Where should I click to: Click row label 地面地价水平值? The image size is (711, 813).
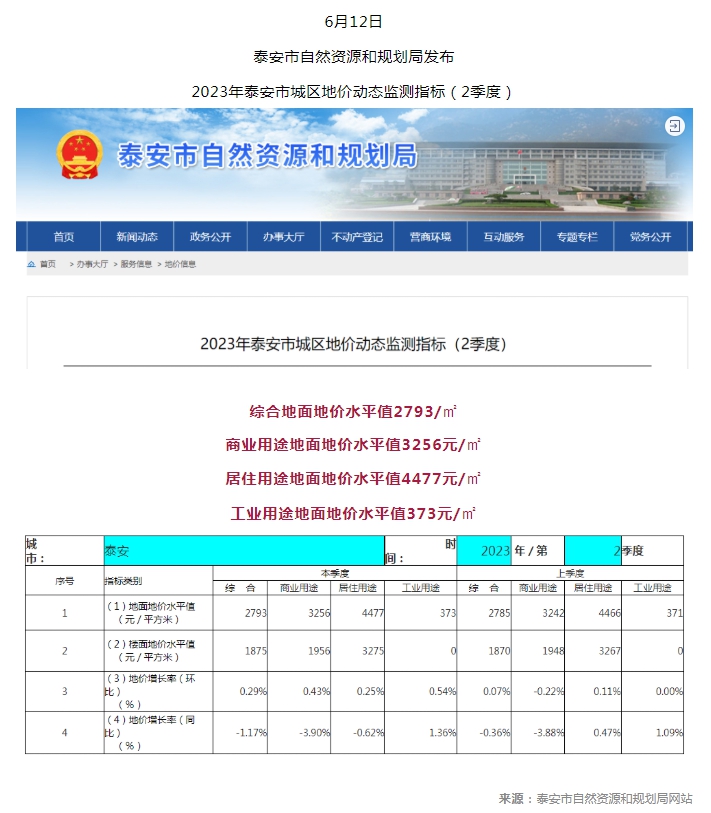(150, 613)
